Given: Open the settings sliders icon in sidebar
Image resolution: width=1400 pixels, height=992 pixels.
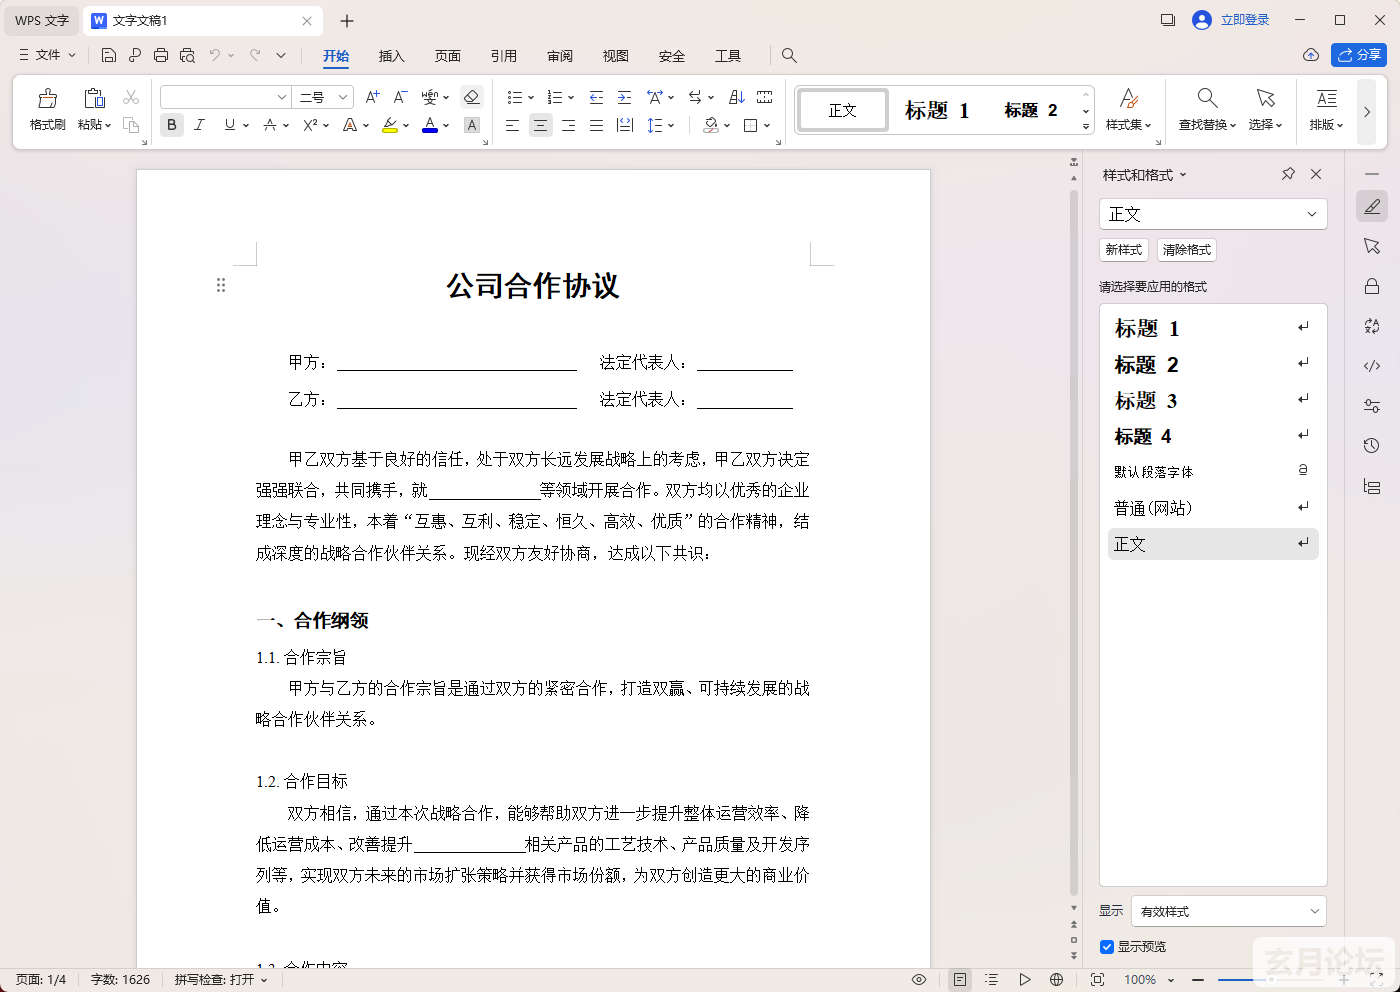Looking at the screenshot, I should click(1372, 406).
